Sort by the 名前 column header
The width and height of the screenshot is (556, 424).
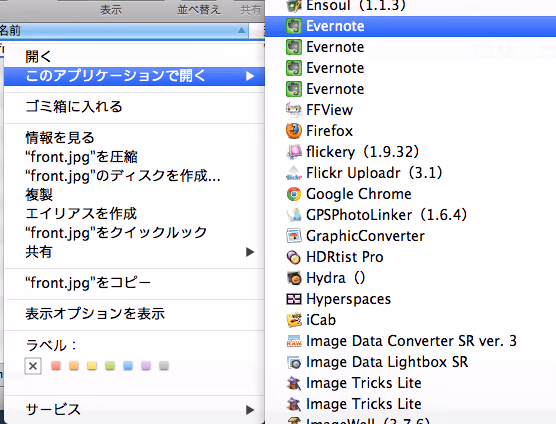(x=124, y=30)
